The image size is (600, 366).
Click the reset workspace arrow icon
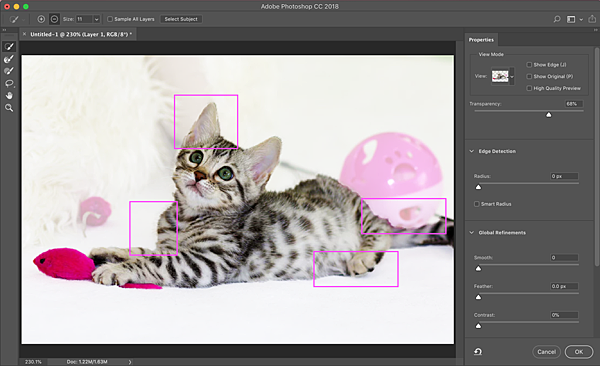tap(478, 351)
